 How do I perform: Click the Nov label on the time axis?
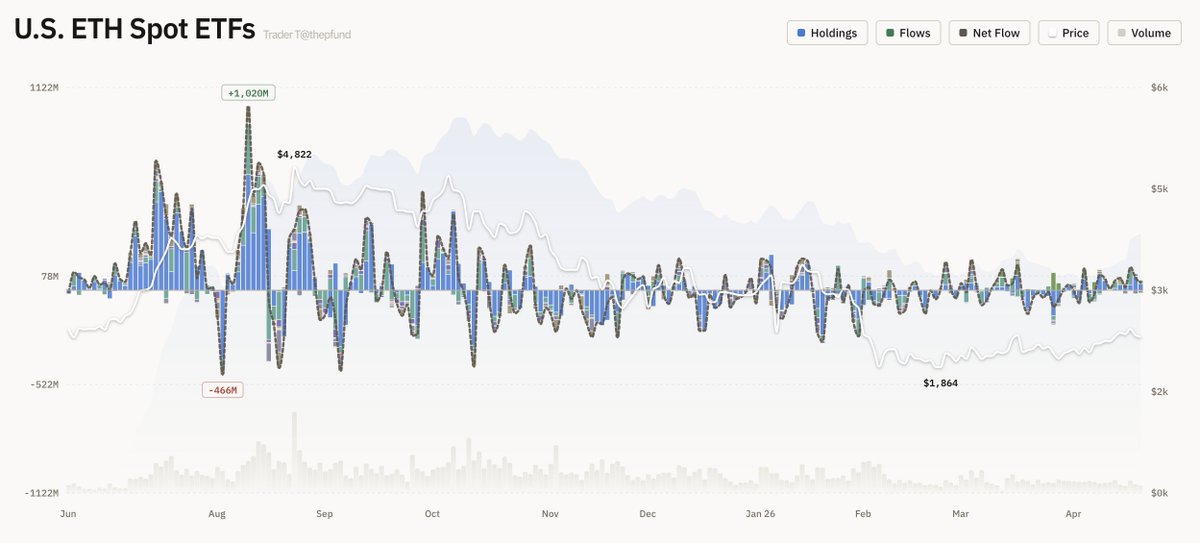point(550,514)
